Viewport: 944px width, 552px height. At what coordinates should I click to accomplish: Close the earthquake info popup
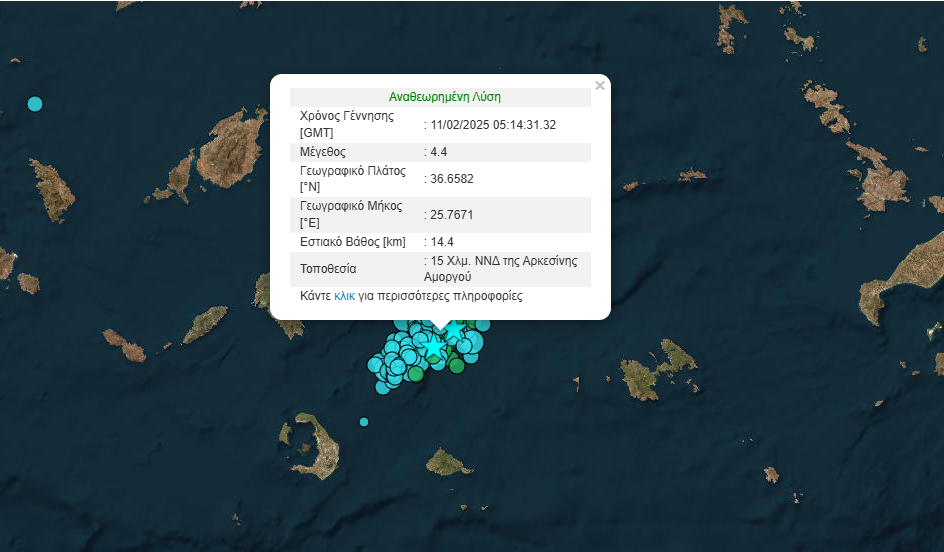coord(600,86)
